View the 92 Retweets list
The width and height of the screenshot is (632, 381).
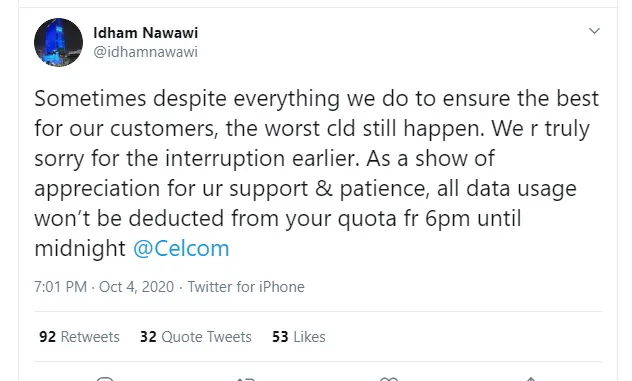coord(79,337)
